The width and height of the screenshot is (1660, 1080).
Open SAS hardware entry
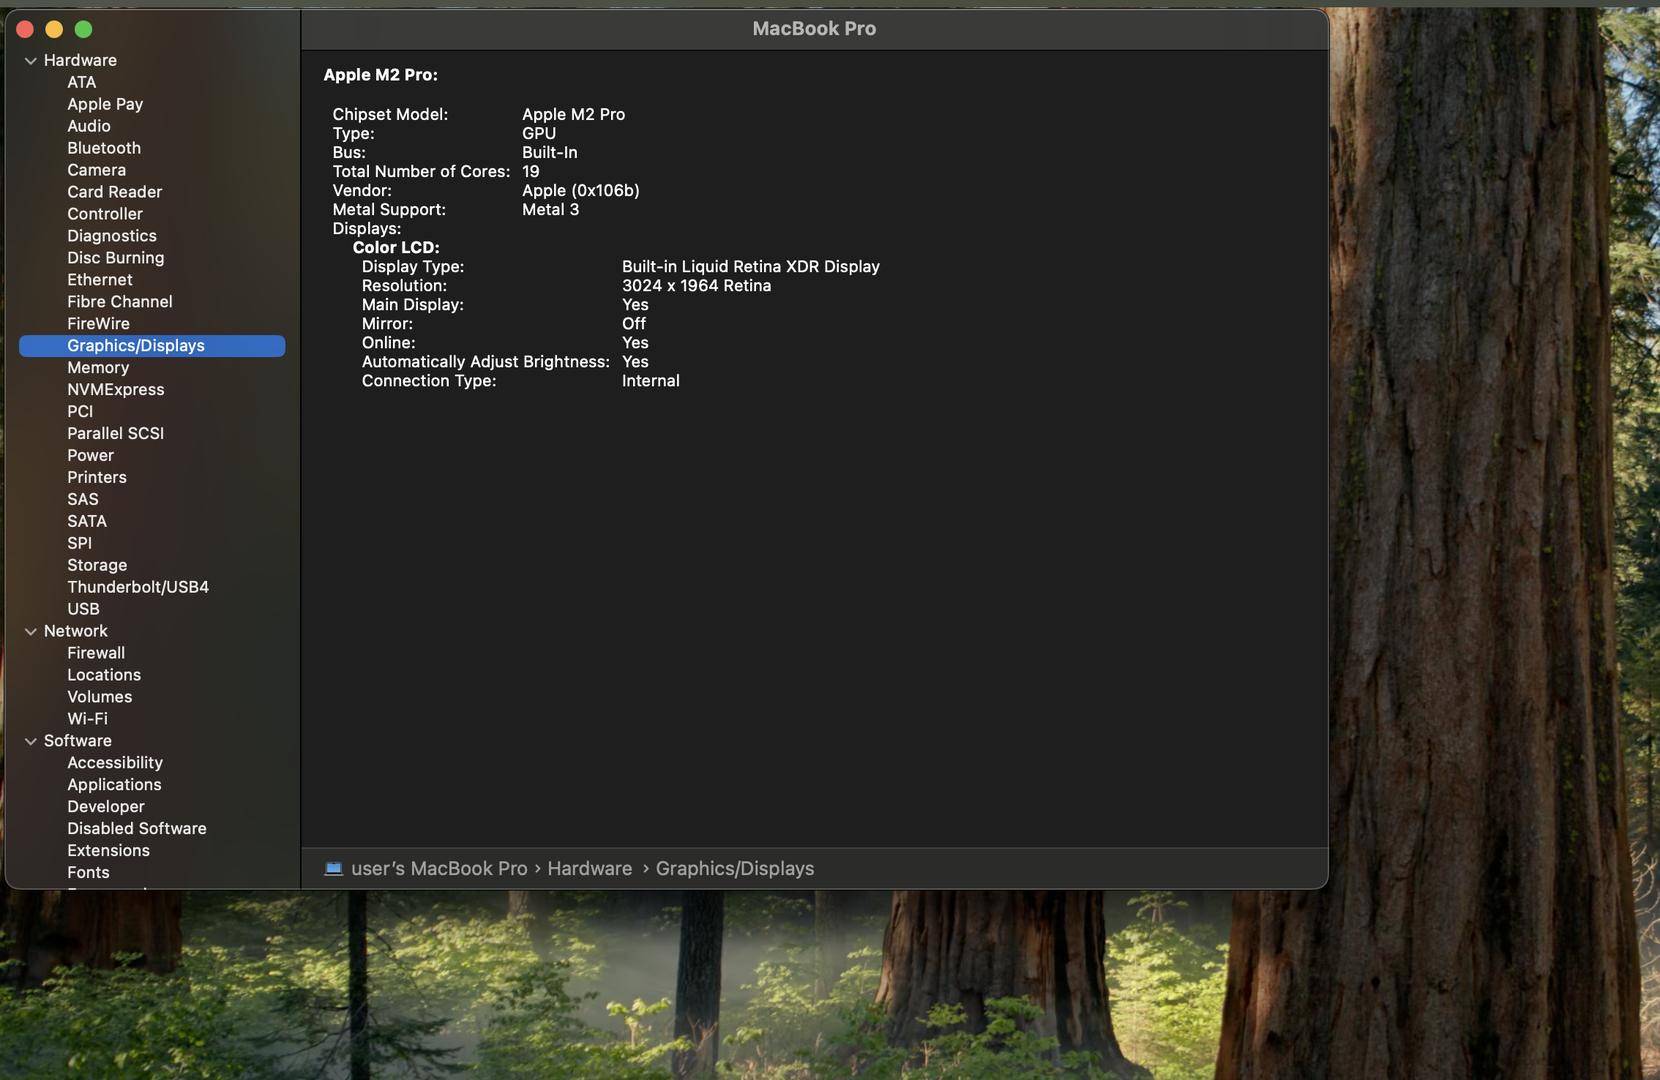(x=83, y=501)
